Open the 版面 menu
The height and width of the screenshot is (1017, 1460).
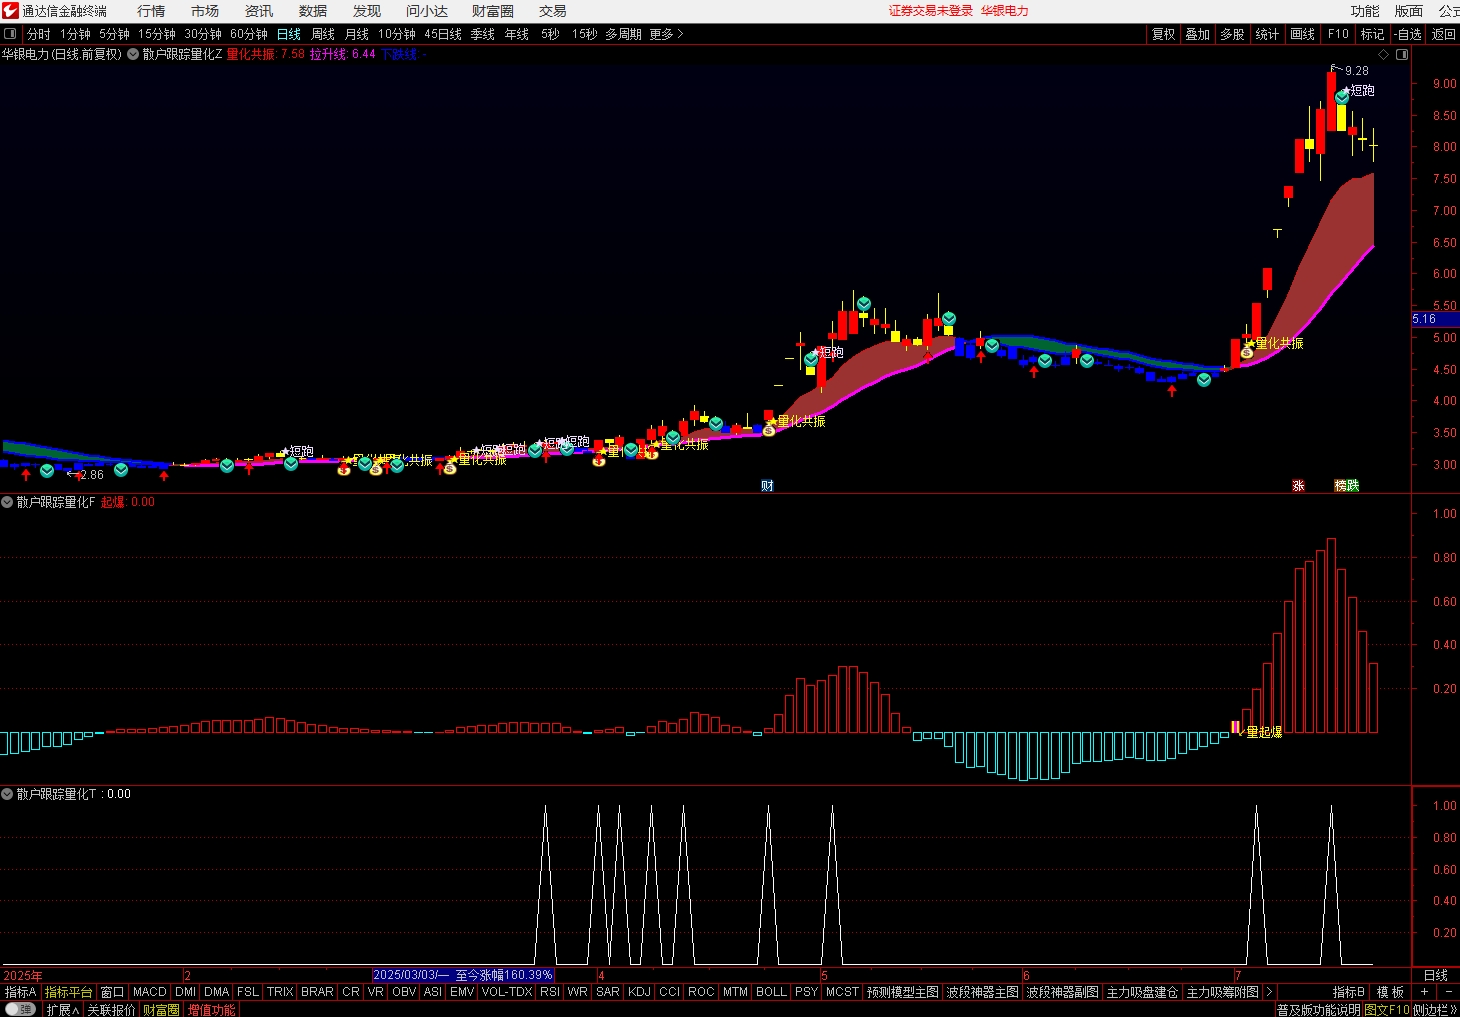[x=1409, y=11]
